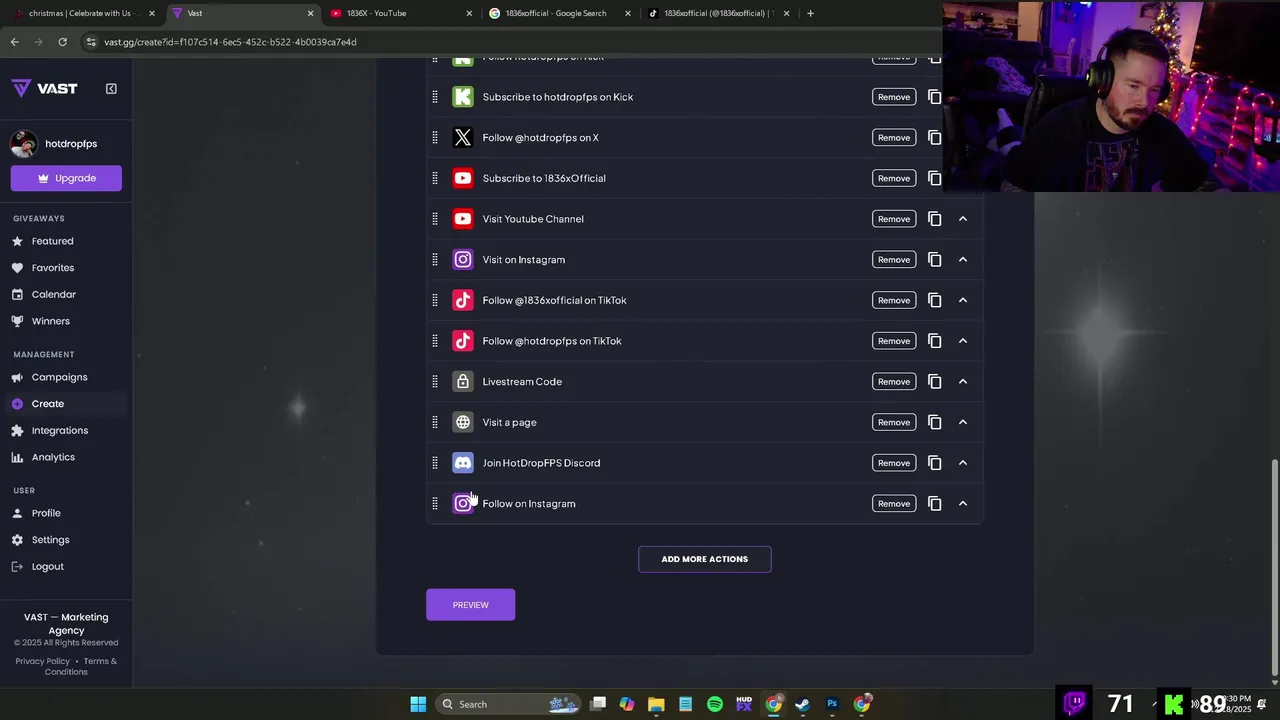The image size is (1280, 720).
Task: Remove Visit Youtube Channel action
Action: click(894, 219)
